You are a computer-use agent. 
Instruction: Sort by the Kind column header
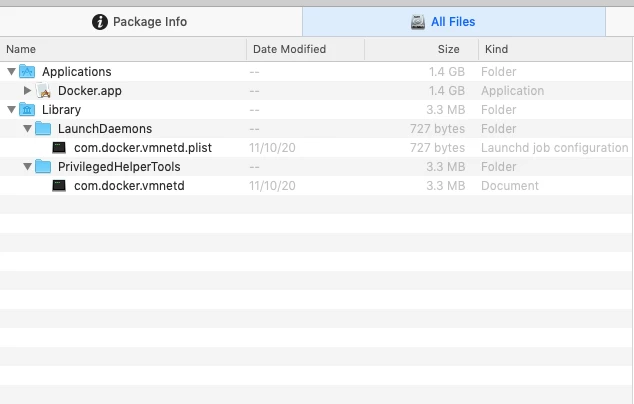coord(556,49)
